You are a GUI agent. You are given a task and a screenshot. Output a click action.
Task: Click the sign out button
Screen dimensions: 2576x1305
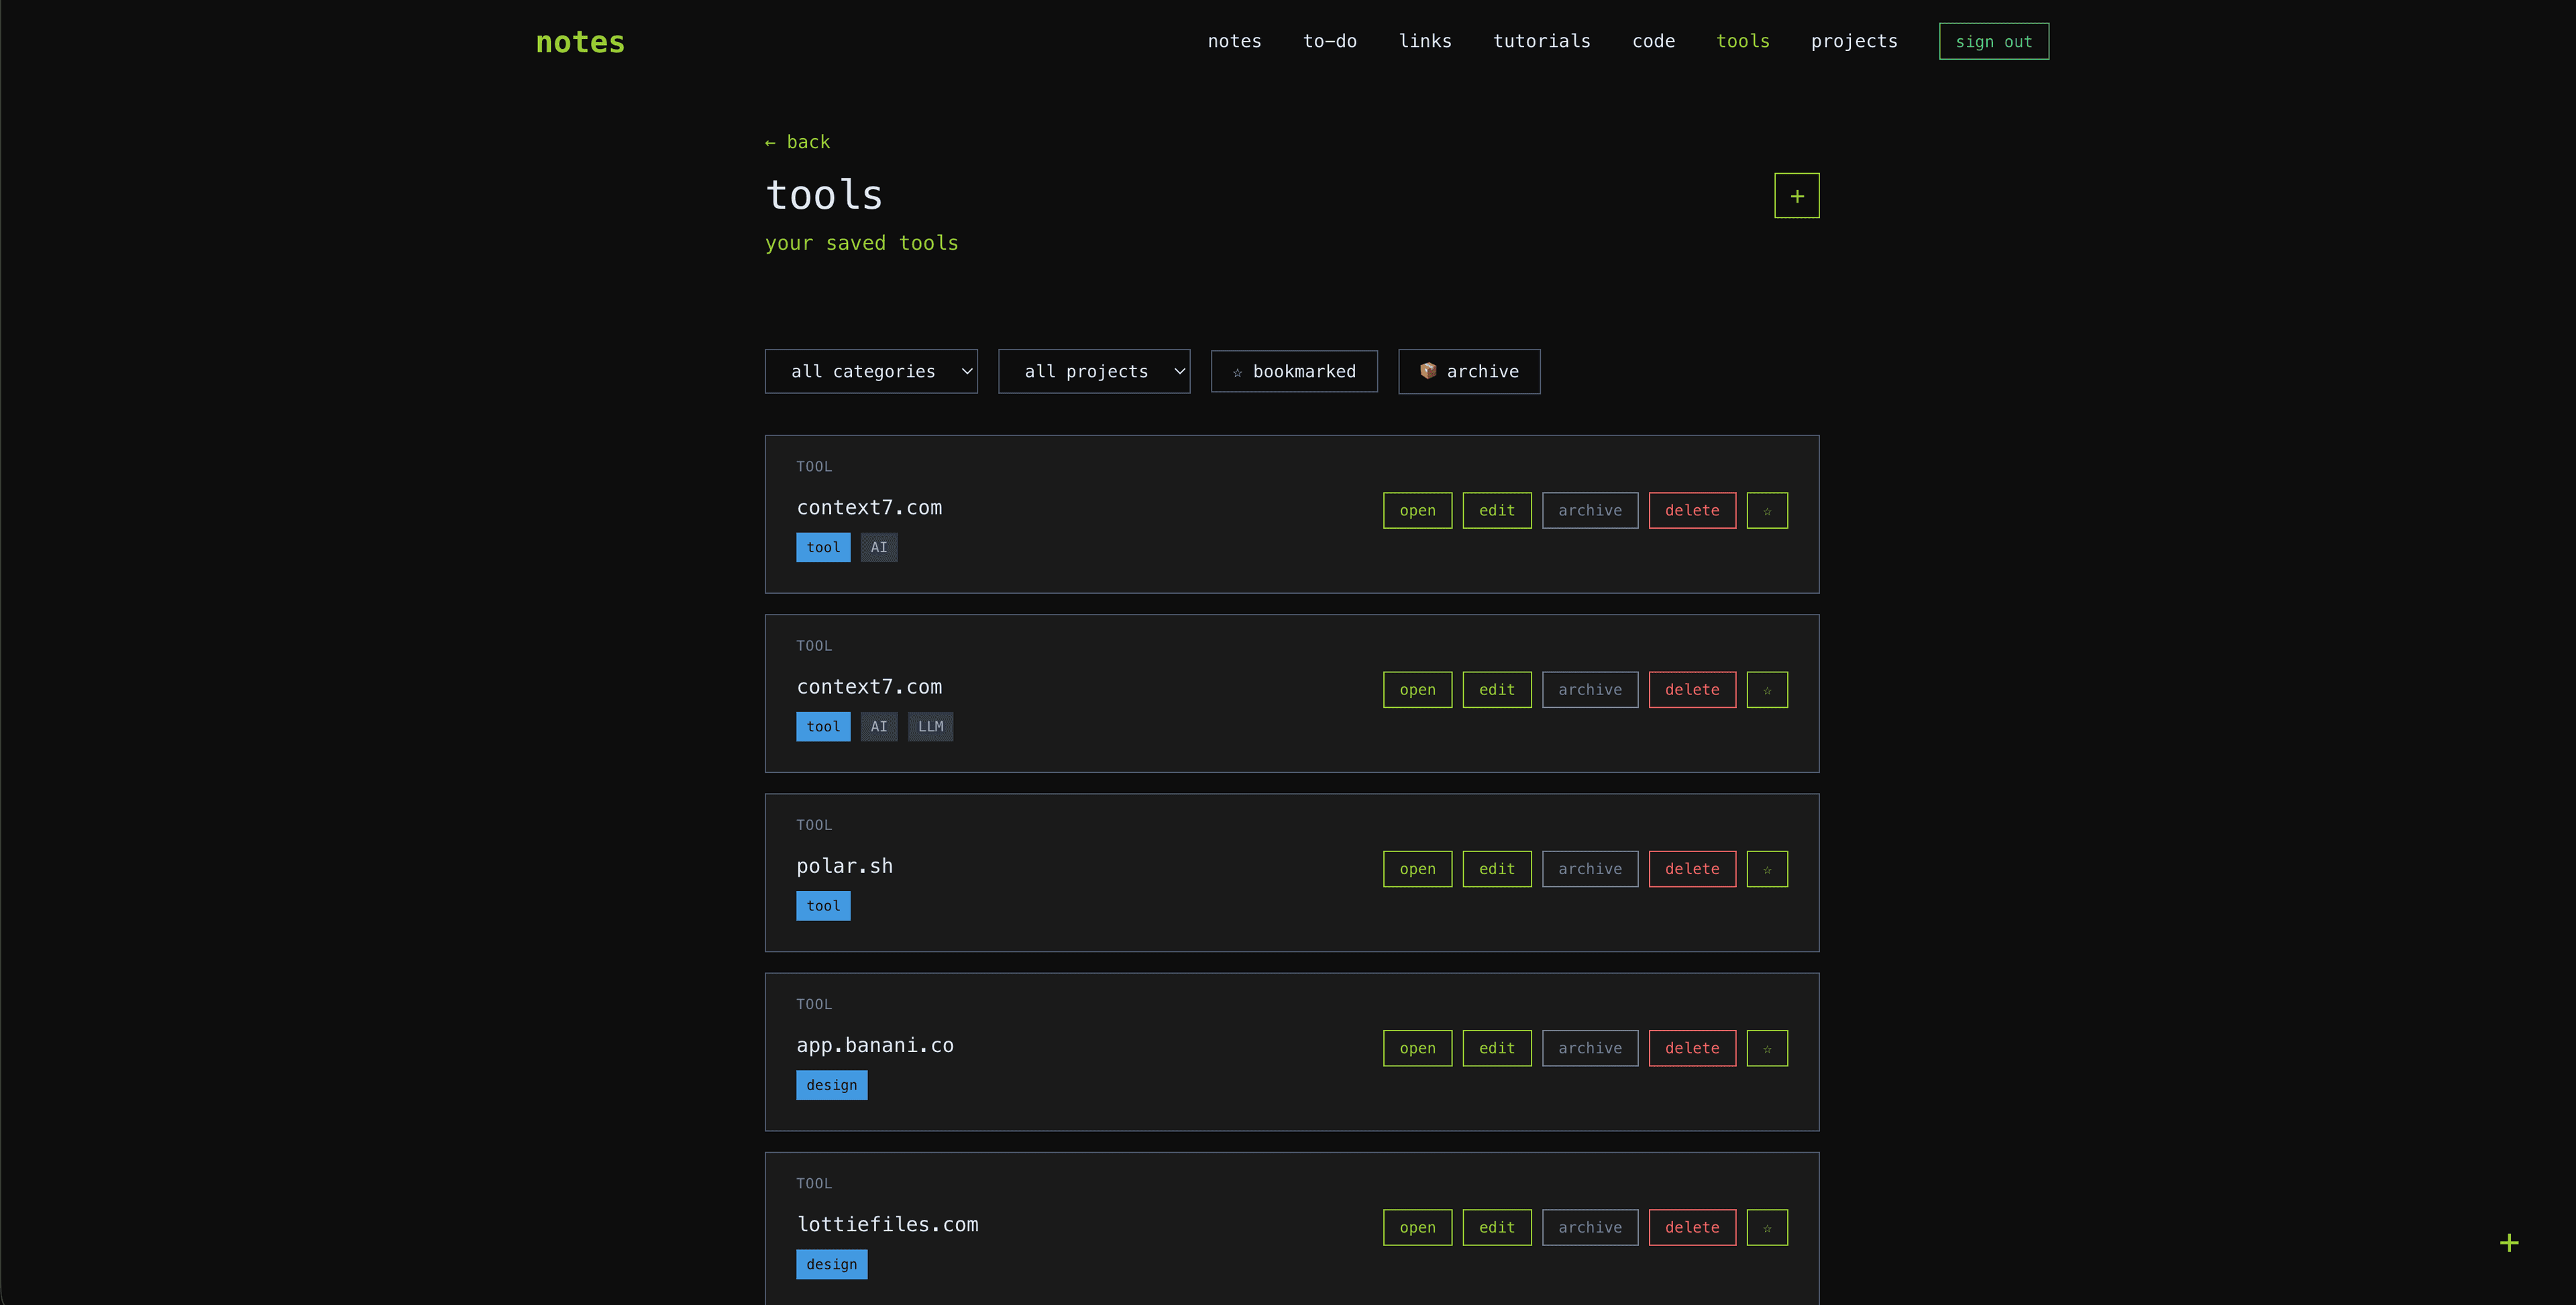tap(1993, 41)
